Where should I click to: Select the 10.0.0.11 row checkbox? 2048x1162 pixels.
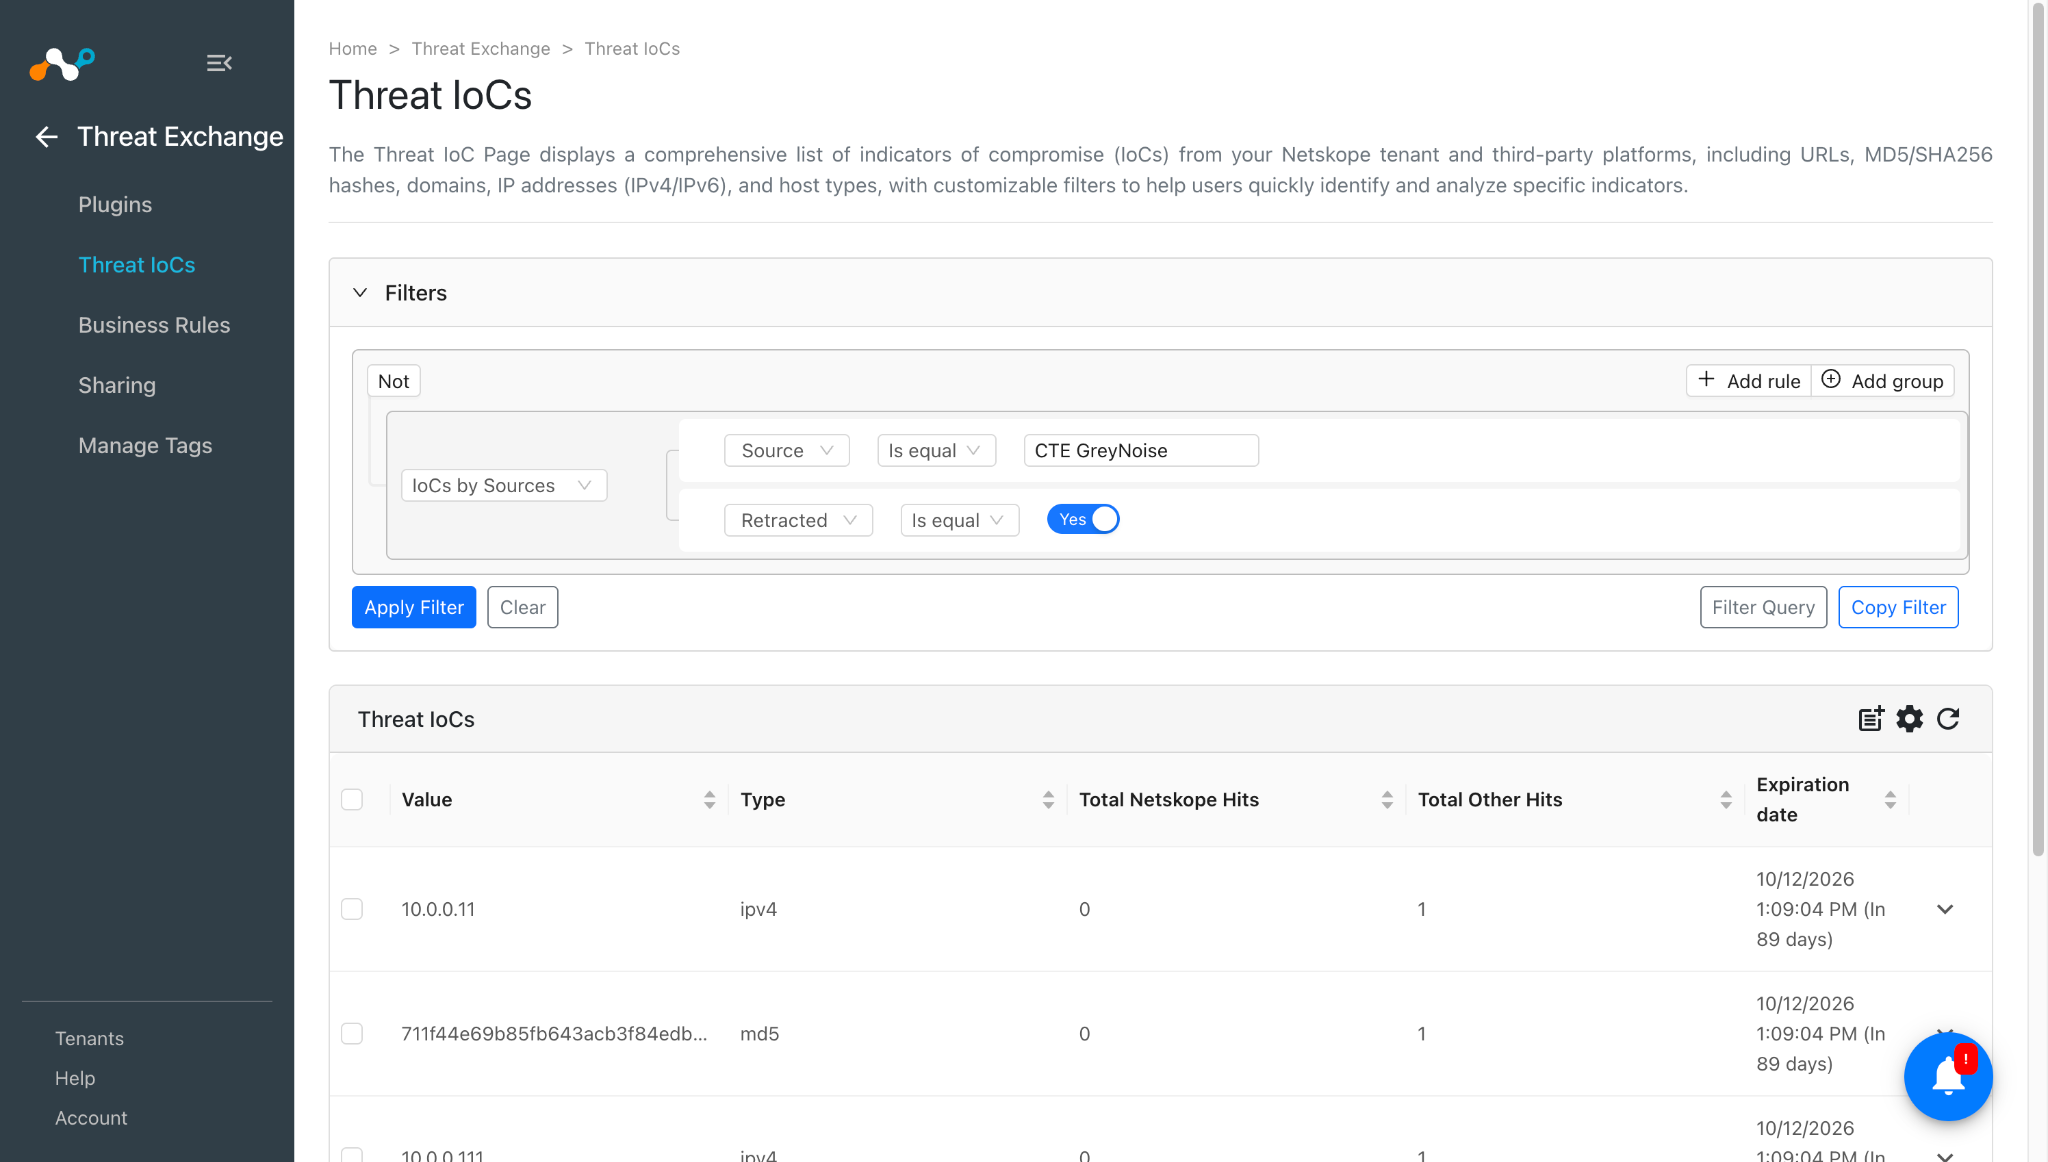[x=352, y=909]
